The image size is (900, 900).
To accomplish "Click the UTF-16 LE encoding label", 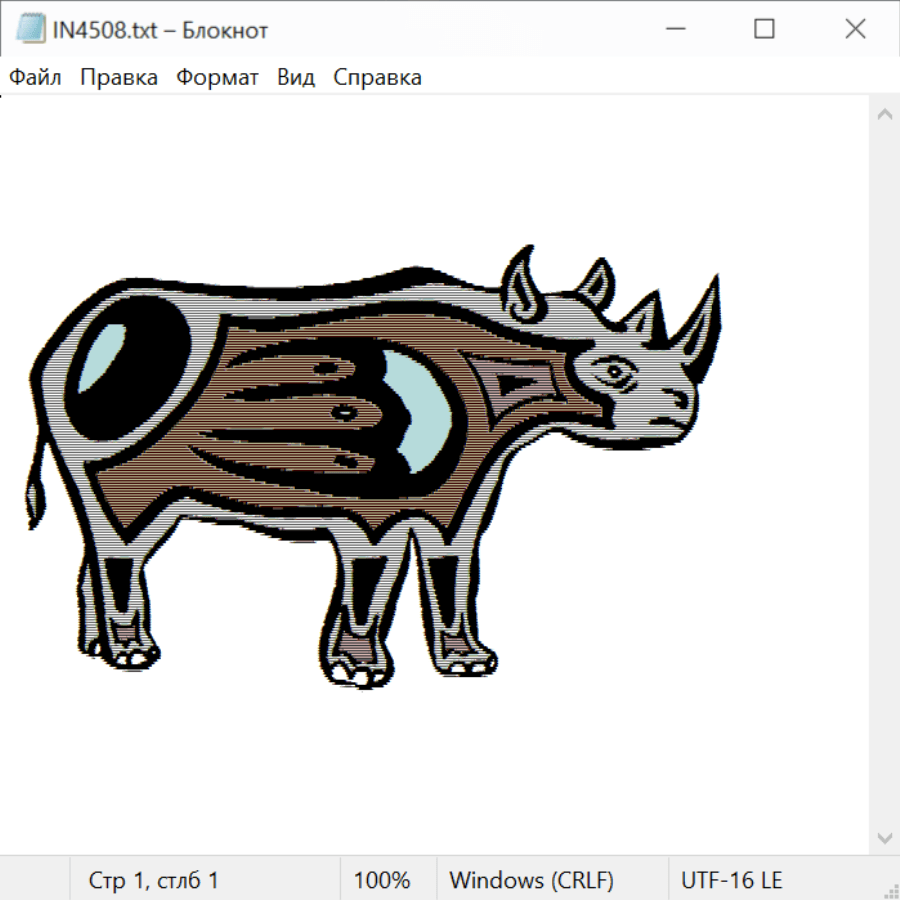I will pyautogui.click(x=731, y=880).
